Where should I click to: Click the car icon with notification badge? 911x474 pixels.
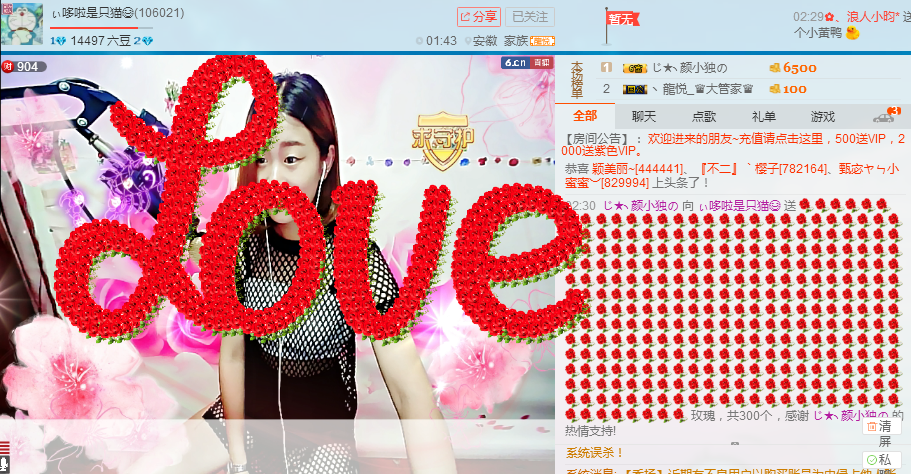884,116
